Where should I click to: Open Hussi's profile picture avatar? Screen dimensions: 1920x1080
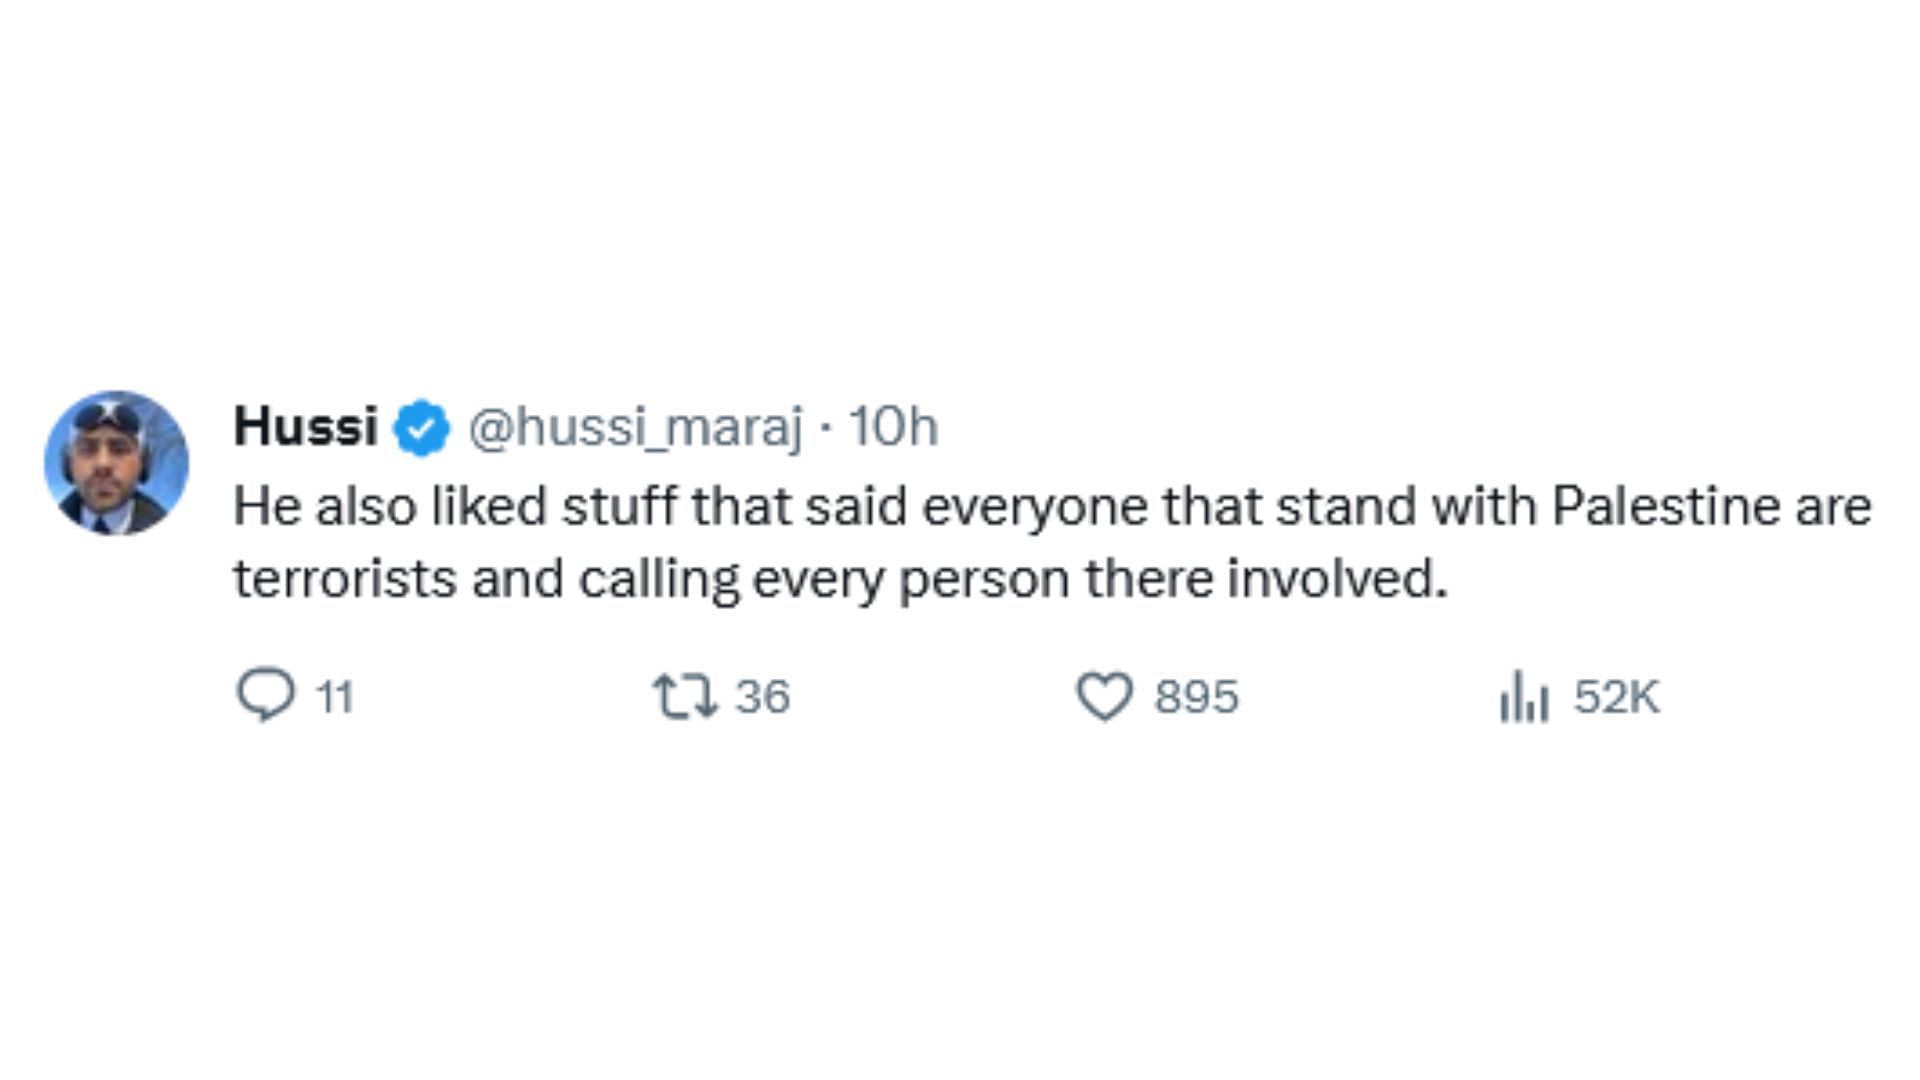tap(117, 463)
